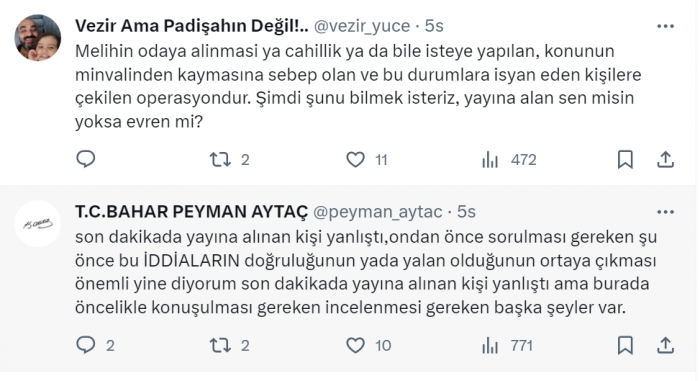The height and width of the screenshot is (381, 700).
Task: Like the tweet by vezir_yuce
Action: [x=355, y=159]
